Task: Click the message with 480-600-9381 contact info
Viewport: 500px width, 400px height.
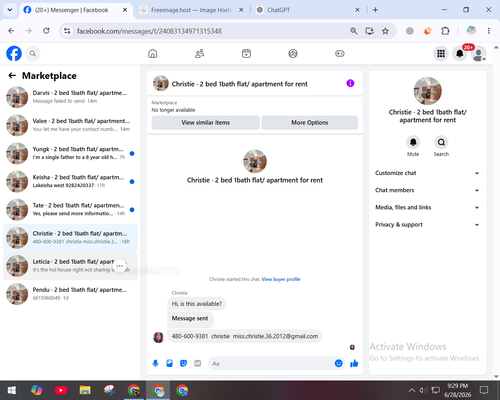Action: 245,336
